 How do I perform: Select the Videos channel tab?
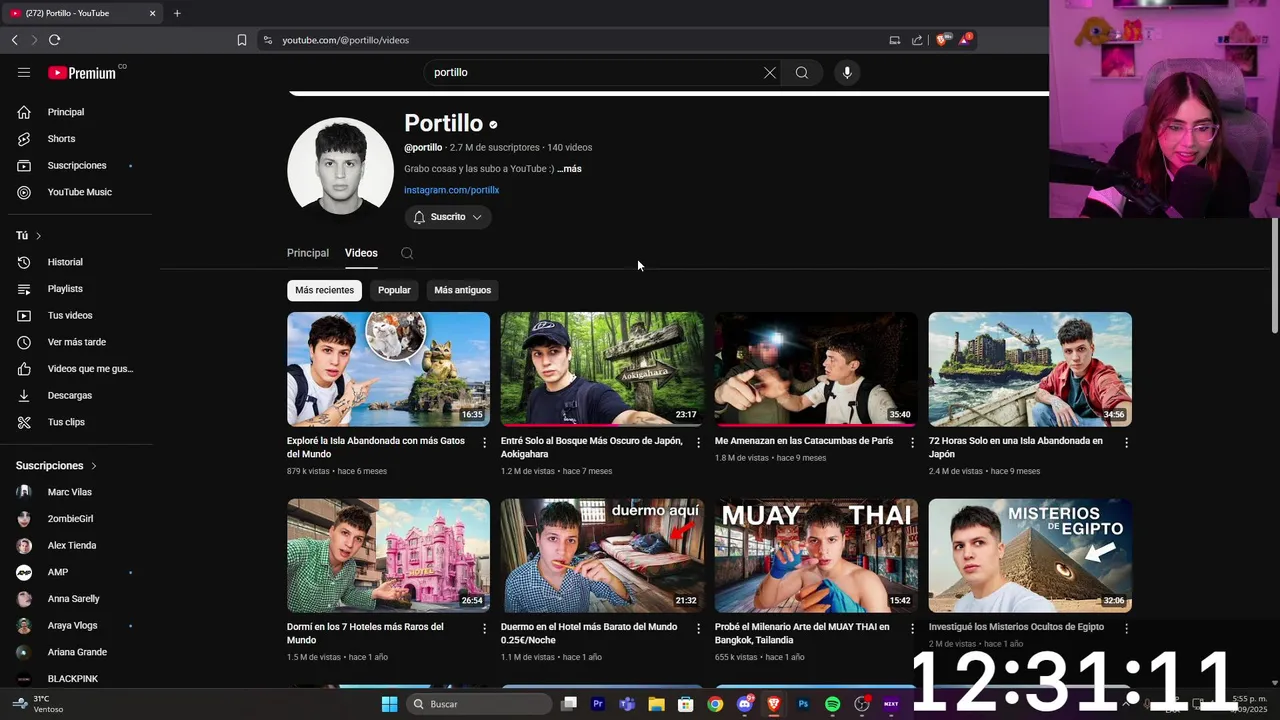pos(361,253)
